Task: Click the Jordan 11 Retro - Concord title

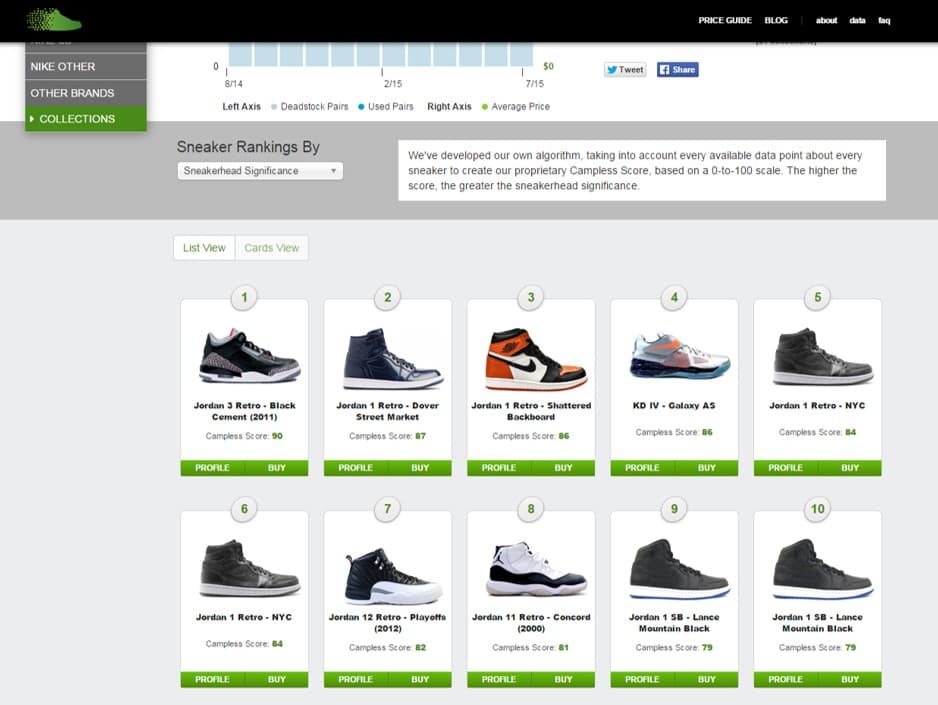Action: point(531,622)
